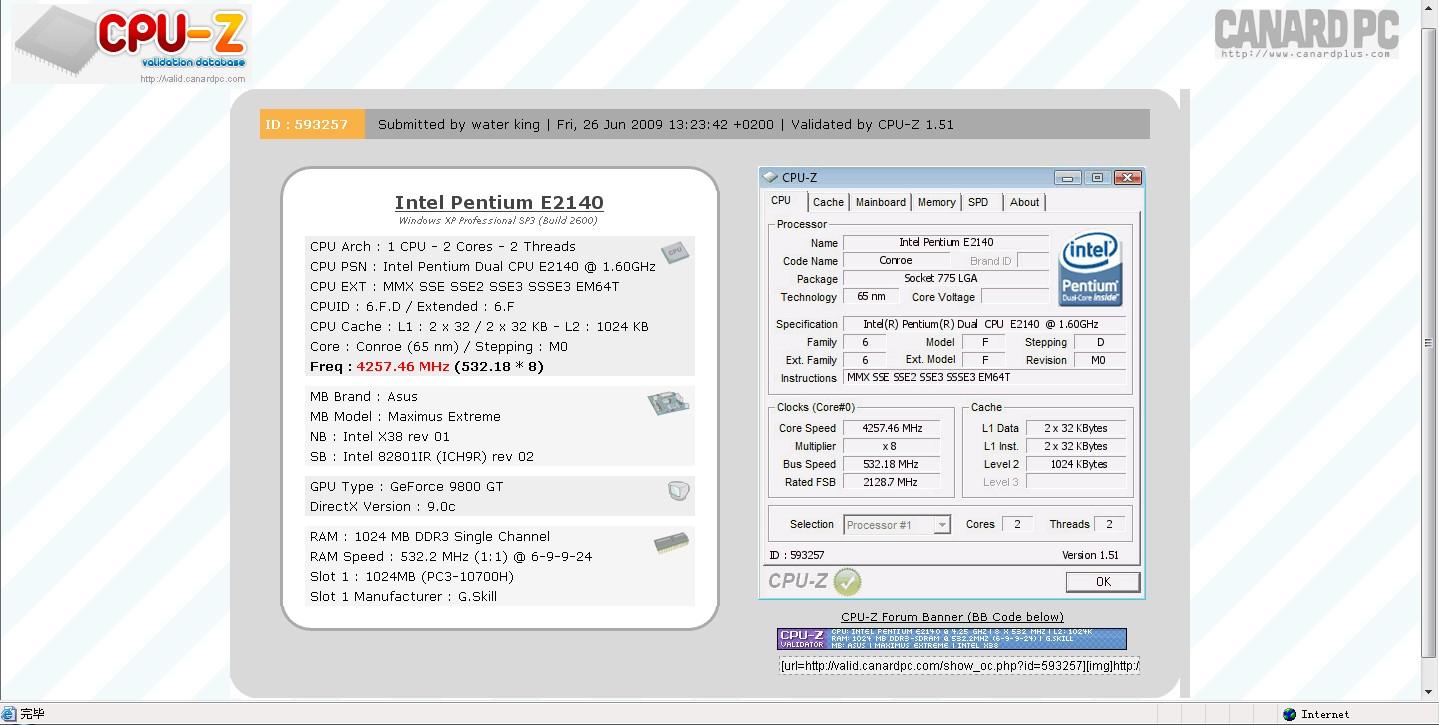Screen dimensions: 1439x725
Task: Click the page scrollbar down arrow
Action: click(1429, 692)
